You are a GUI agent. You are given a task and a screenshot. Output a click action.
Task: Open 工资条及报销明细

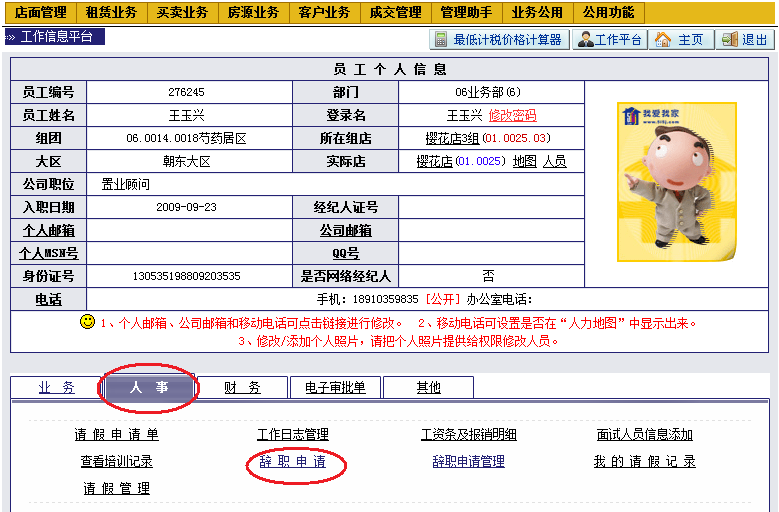(x=469, y=435)
